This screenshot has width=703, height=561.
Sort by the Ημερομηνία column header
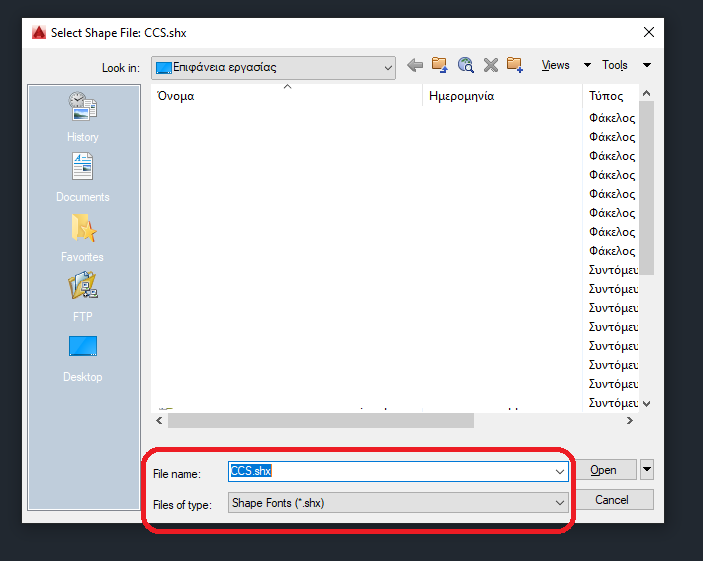pos(503,96)
